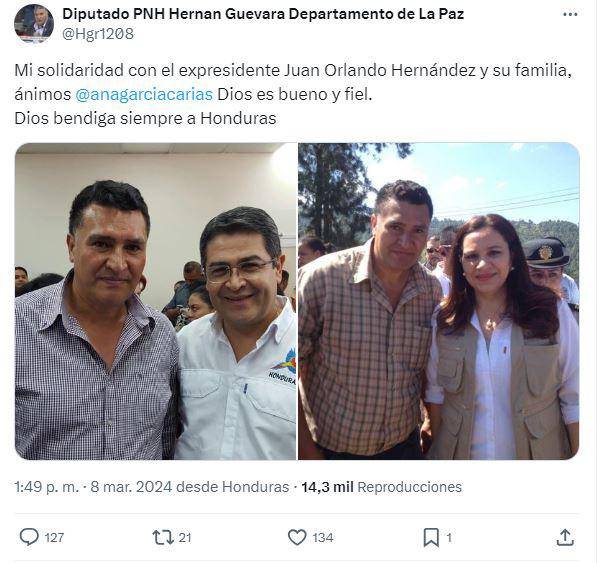Click the post text about Juan Orlando Hernández

(293, 94)
